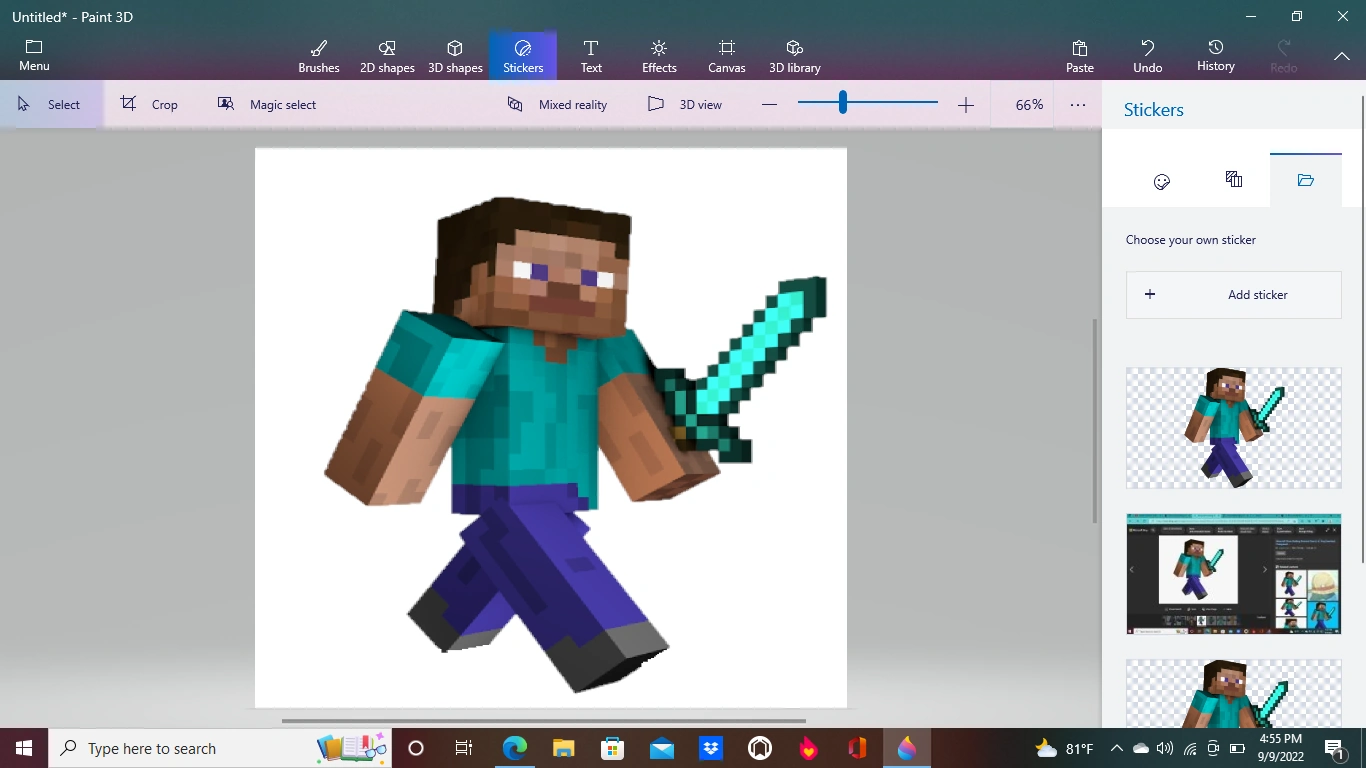Activate the Magic select tool
This screenshot has width=1366, height=768.
coord(267,103)
